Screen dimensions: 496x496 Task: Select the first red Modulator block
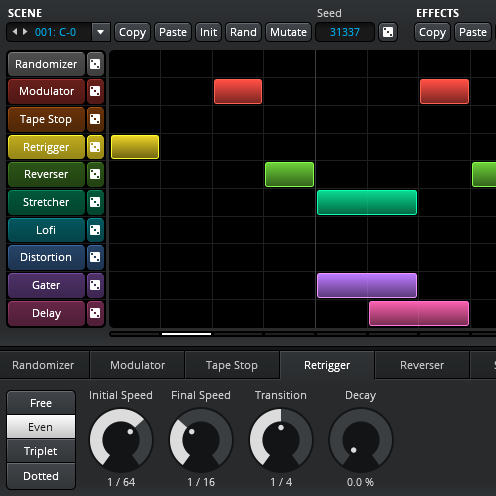(x=238, y=91)
